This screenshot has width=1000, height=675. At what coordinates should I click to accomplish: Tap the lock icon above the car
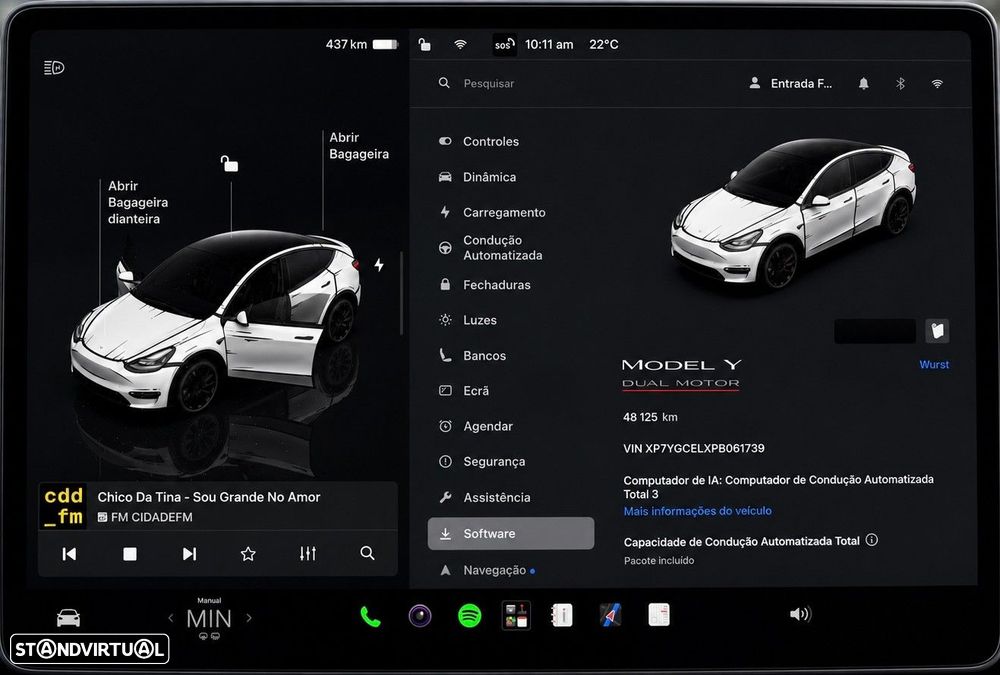[229, 163]
